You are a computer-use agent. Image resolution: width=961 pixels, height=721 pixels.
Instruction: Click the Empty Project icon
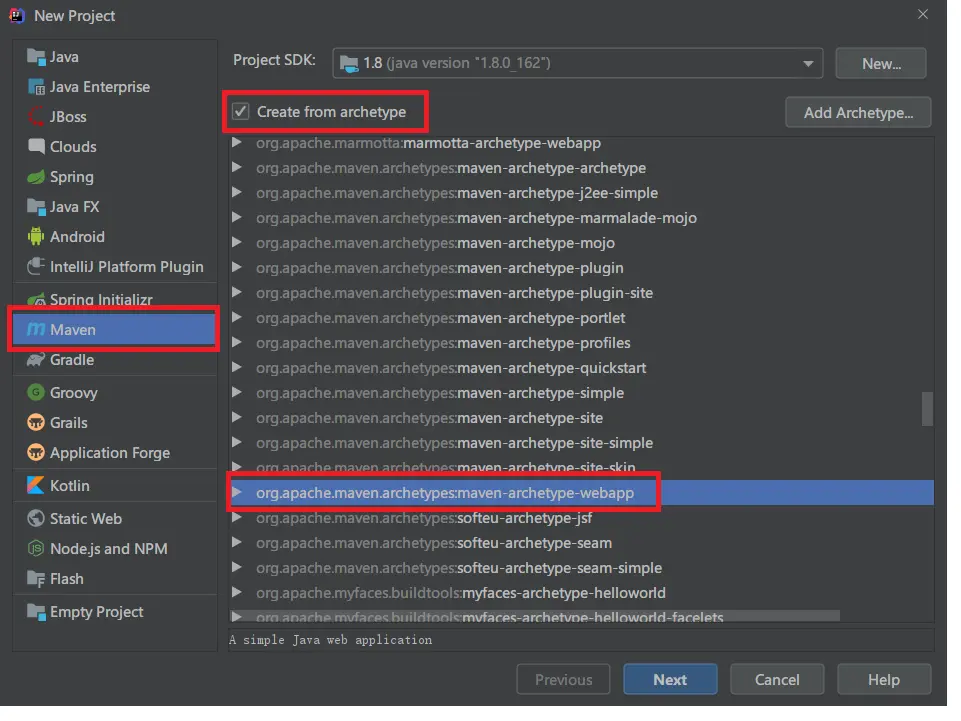click(x=36, y=613)
